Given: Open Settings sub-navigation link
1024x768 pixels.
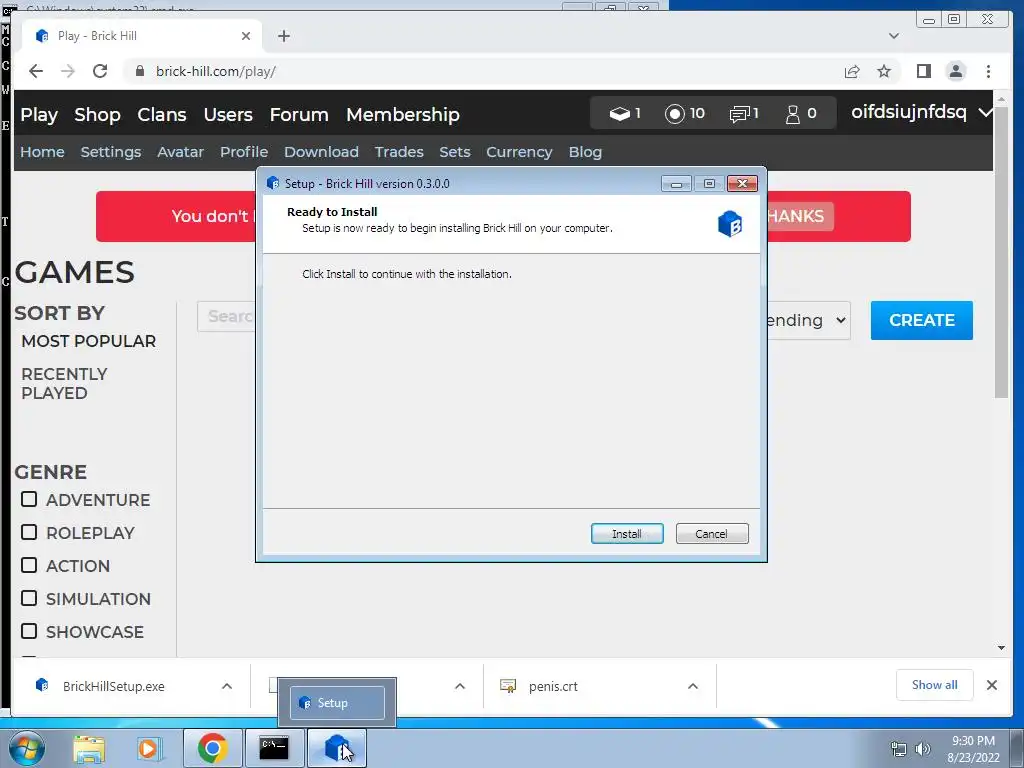Looking at the screenshot, I should pyautogui.click(x=111, y=152).
